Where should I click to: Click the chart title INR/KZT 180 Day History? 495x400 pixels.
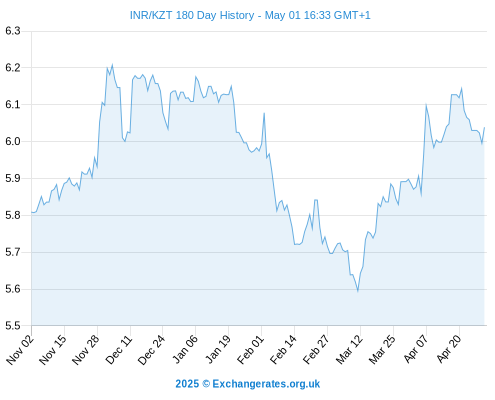pyautogui.click(x=192, y=15)
